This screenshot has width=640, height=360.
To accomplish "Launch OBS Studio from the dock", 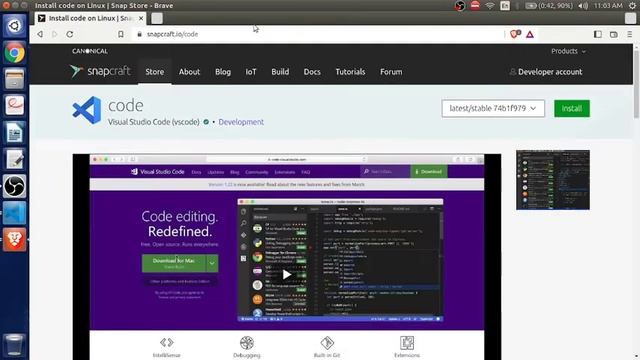I will (x=14, y=186).
